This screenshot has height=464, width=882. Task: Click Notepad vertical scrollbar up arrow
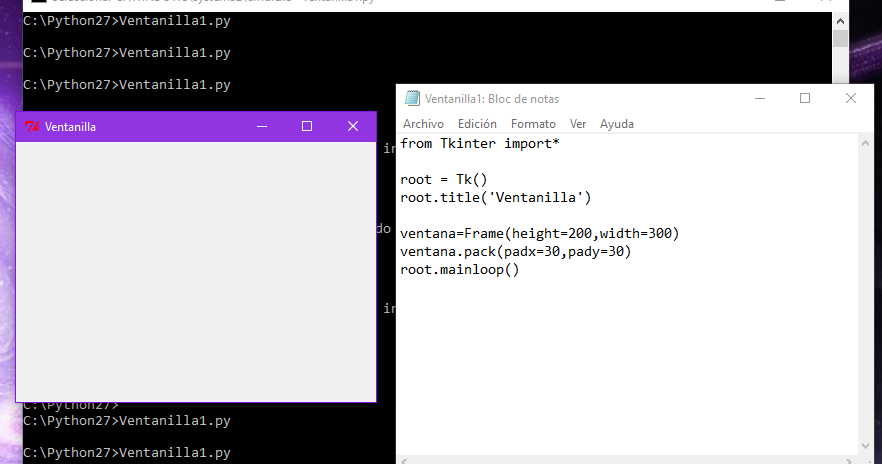click(x=865, y=144)
